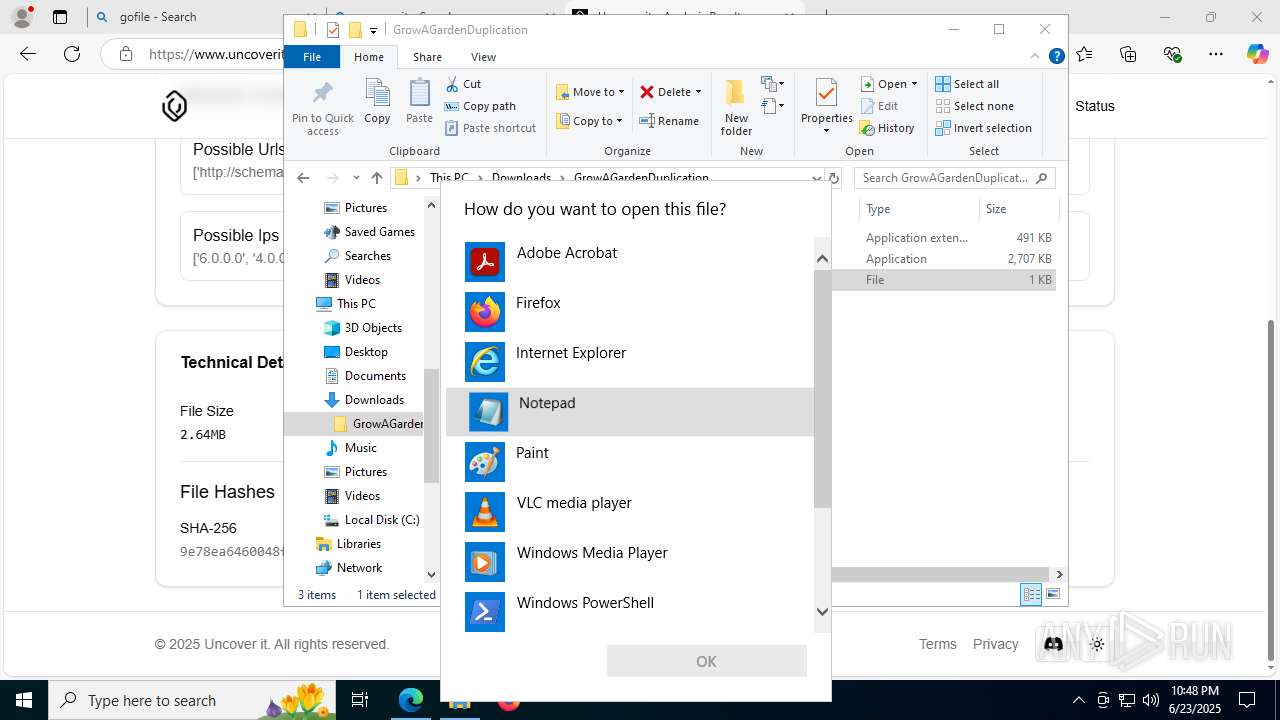Refresh the Edge browser page
This screenshot has height=720, width=1280.
tap(72, 54)
